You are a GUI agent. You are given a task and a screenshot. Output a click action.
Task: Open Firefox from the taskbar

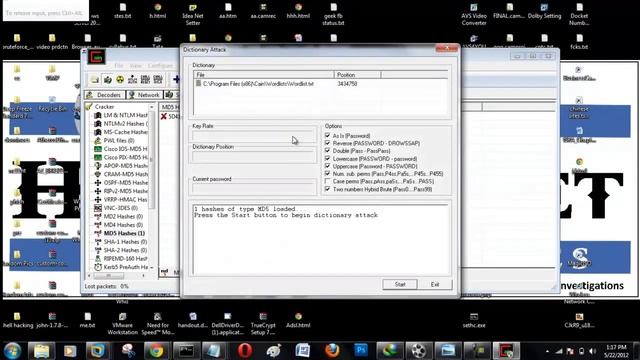(x=332, y=351)
